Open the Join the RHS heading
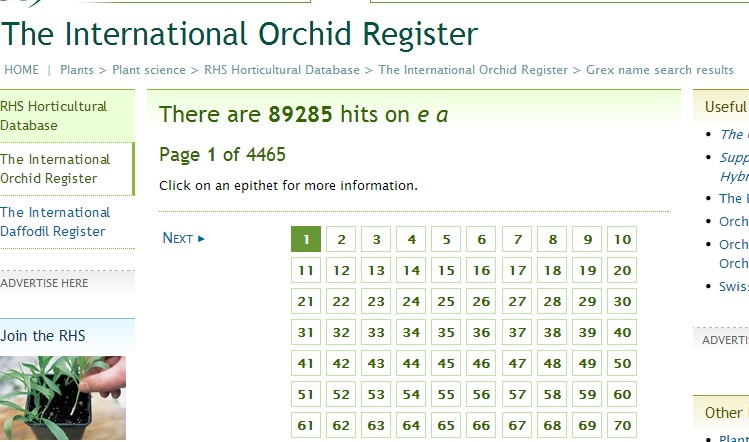This screenshot has height=442, width=749. coord(43,335)
